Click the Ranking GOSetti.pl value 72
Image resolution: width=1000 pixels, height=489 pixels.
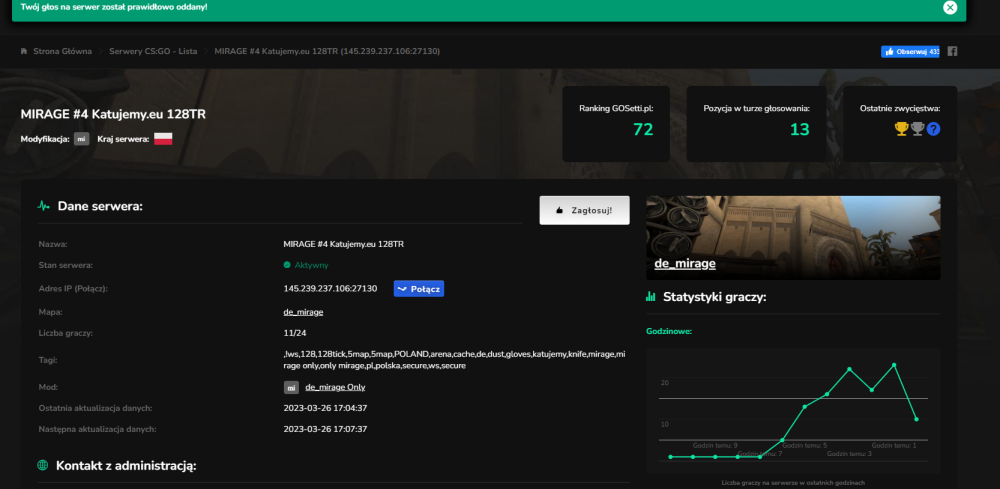643,129
